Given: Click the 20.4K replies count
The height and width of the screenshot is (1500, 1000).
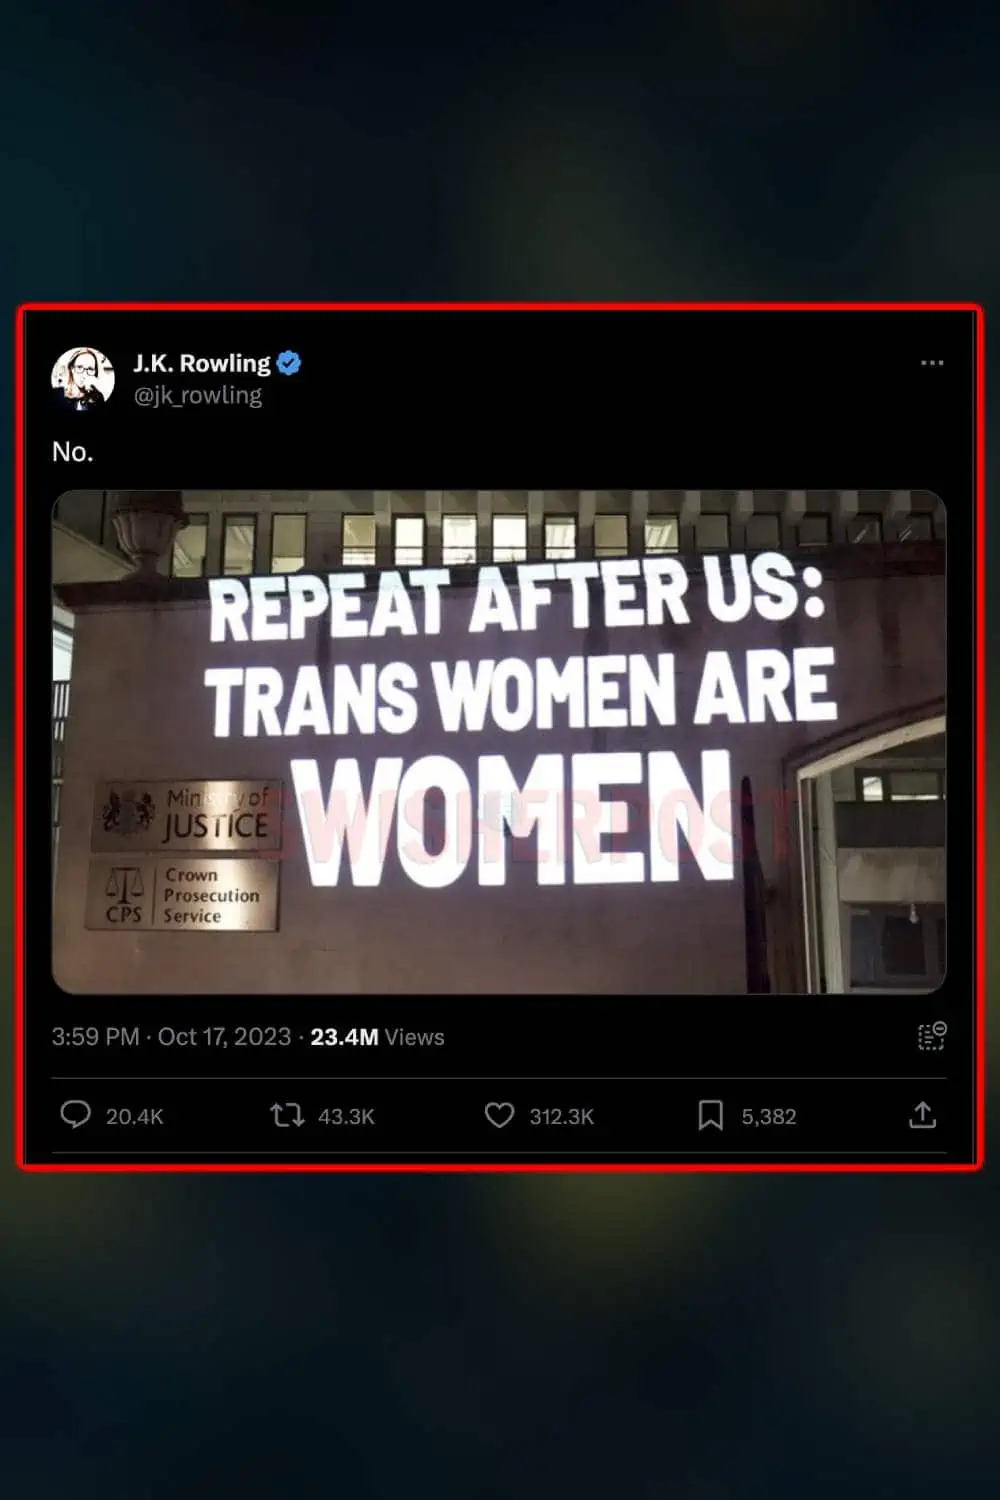Looking at the screenshot, I should (x=134, y=1116).
